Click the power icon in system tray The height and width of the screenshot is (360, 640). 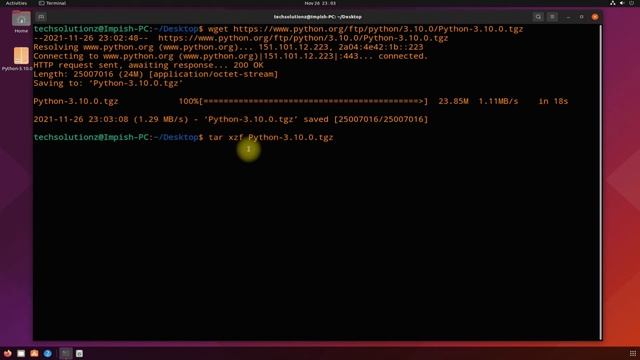631,3
